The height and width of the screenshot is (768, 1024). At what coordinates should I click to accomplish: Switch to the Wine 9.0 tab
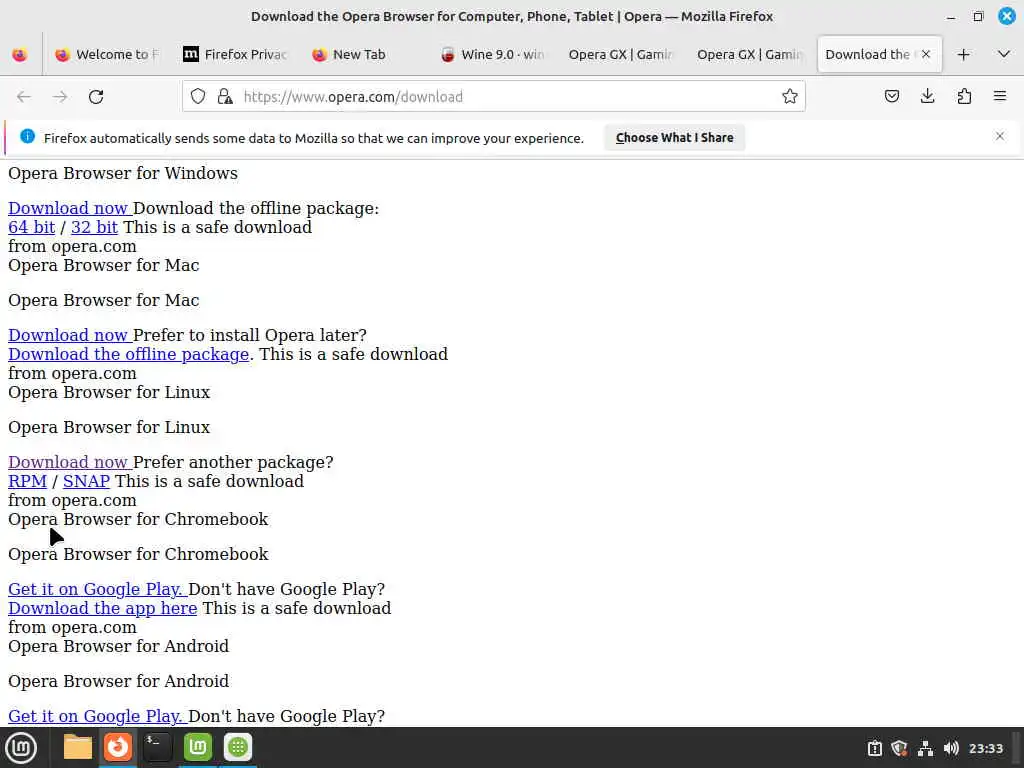click(492, 55)
